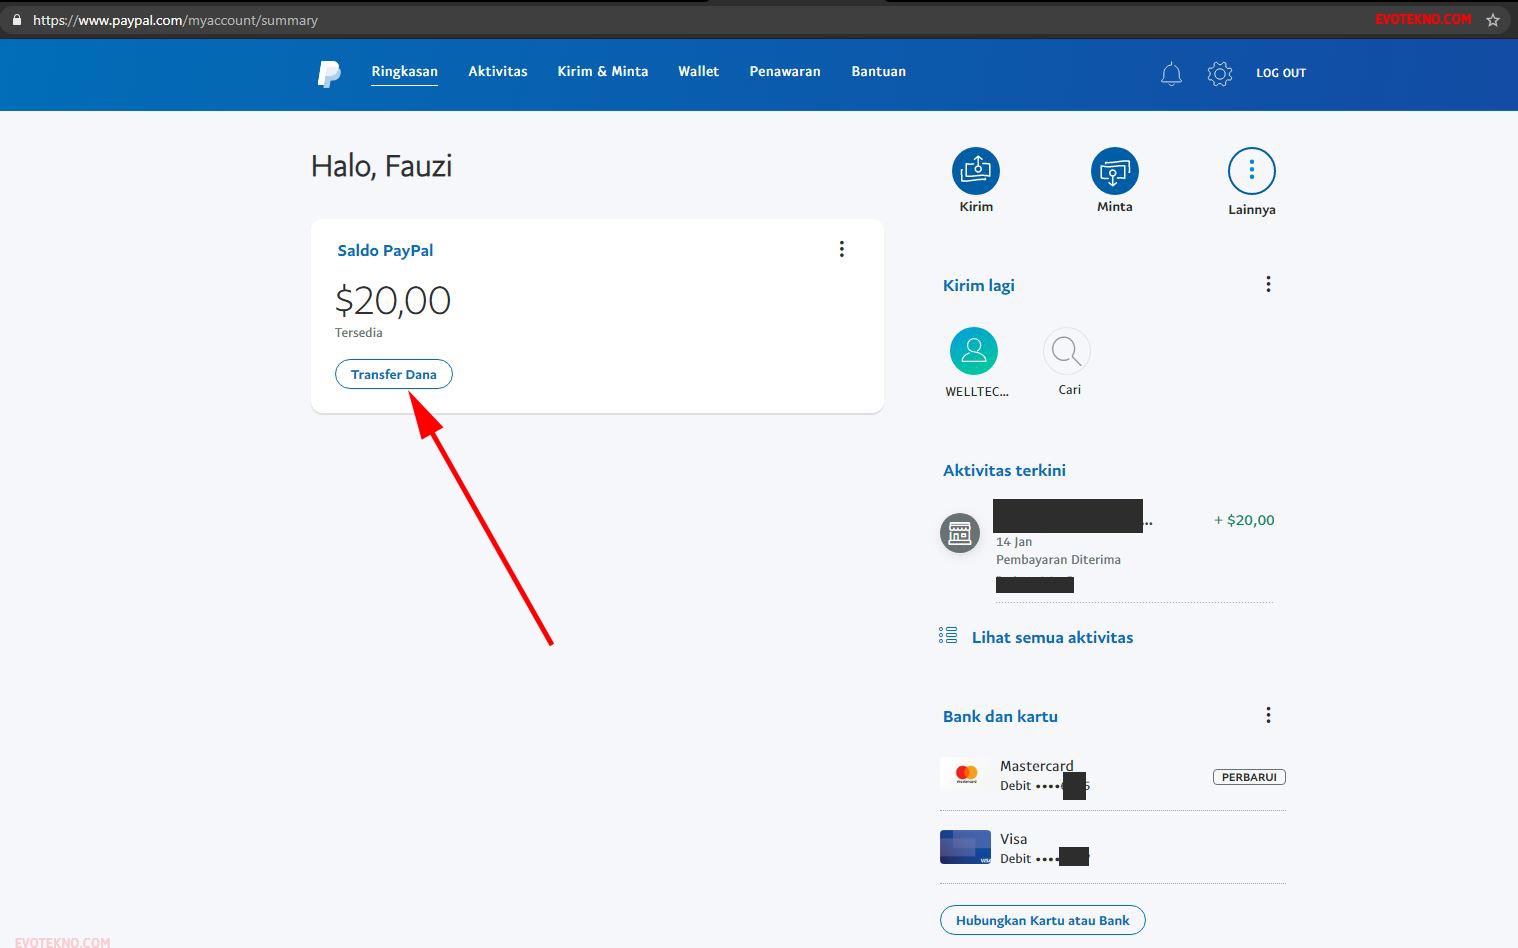This screenshot has width=1518, height=948.
Task: Click the Mastercard logo icon
Action: click(x=966, y=773)
